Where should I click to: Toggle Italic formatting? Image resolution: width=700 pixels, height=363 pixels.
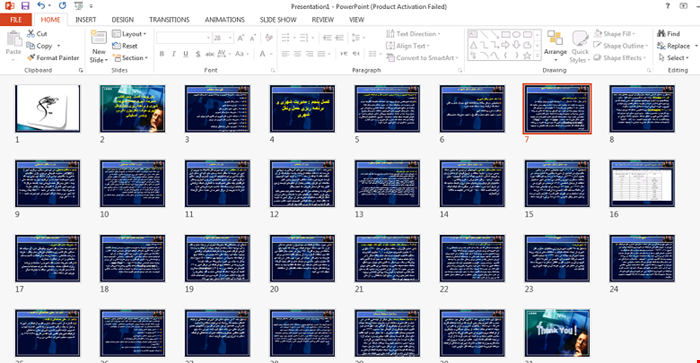point(174,54)
